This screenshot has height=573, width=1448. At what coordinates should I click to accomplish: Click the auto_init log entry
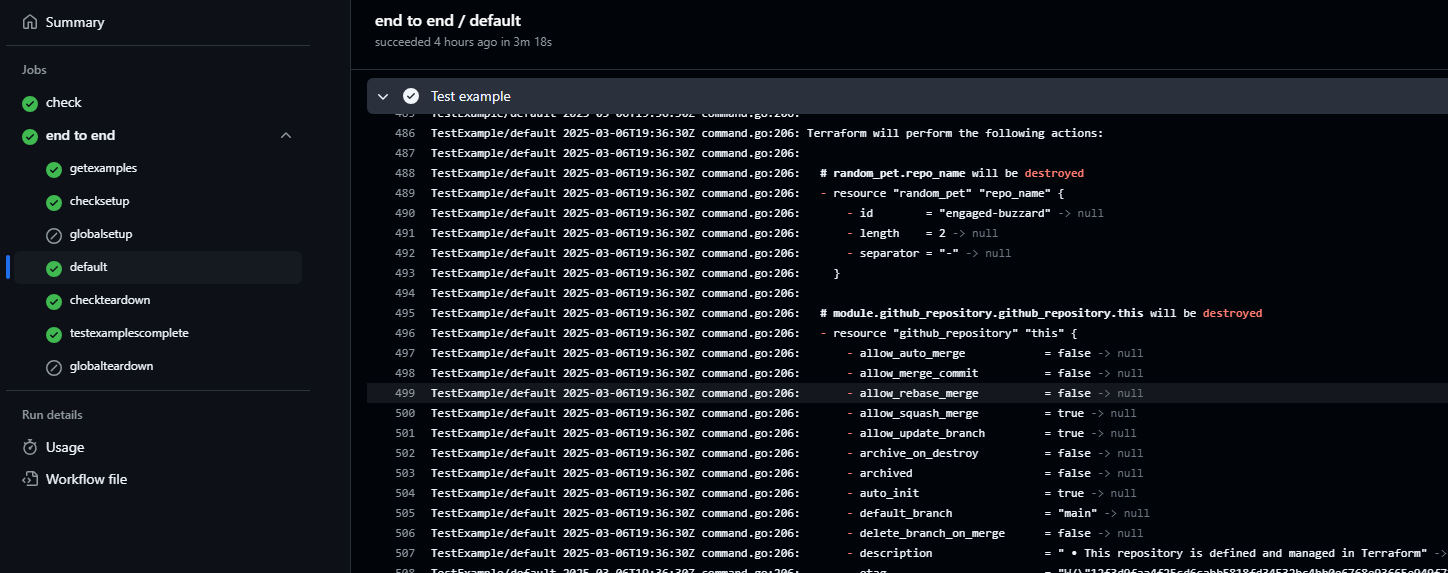[x=907, y=493]
